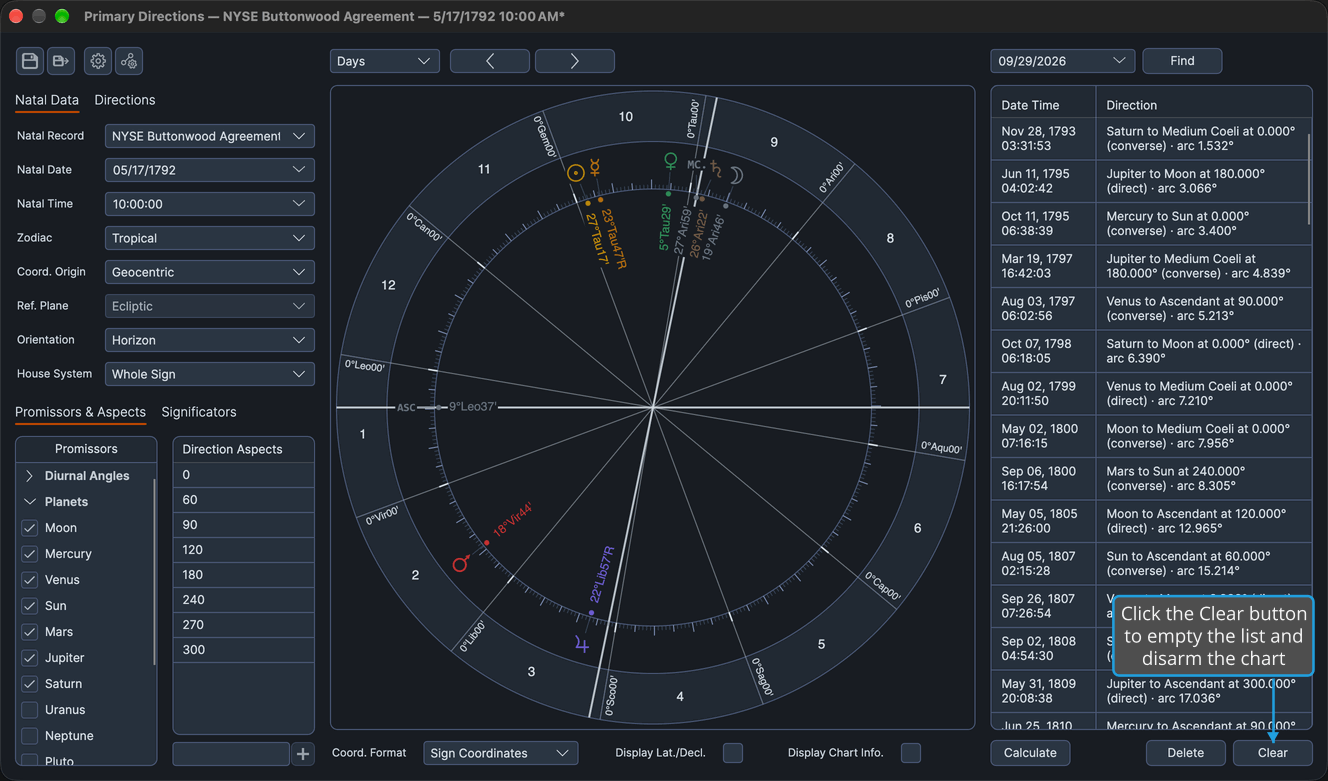The image size is (1328, 781).
Task: Collapse the Planets group
Action: pos(29,502)
